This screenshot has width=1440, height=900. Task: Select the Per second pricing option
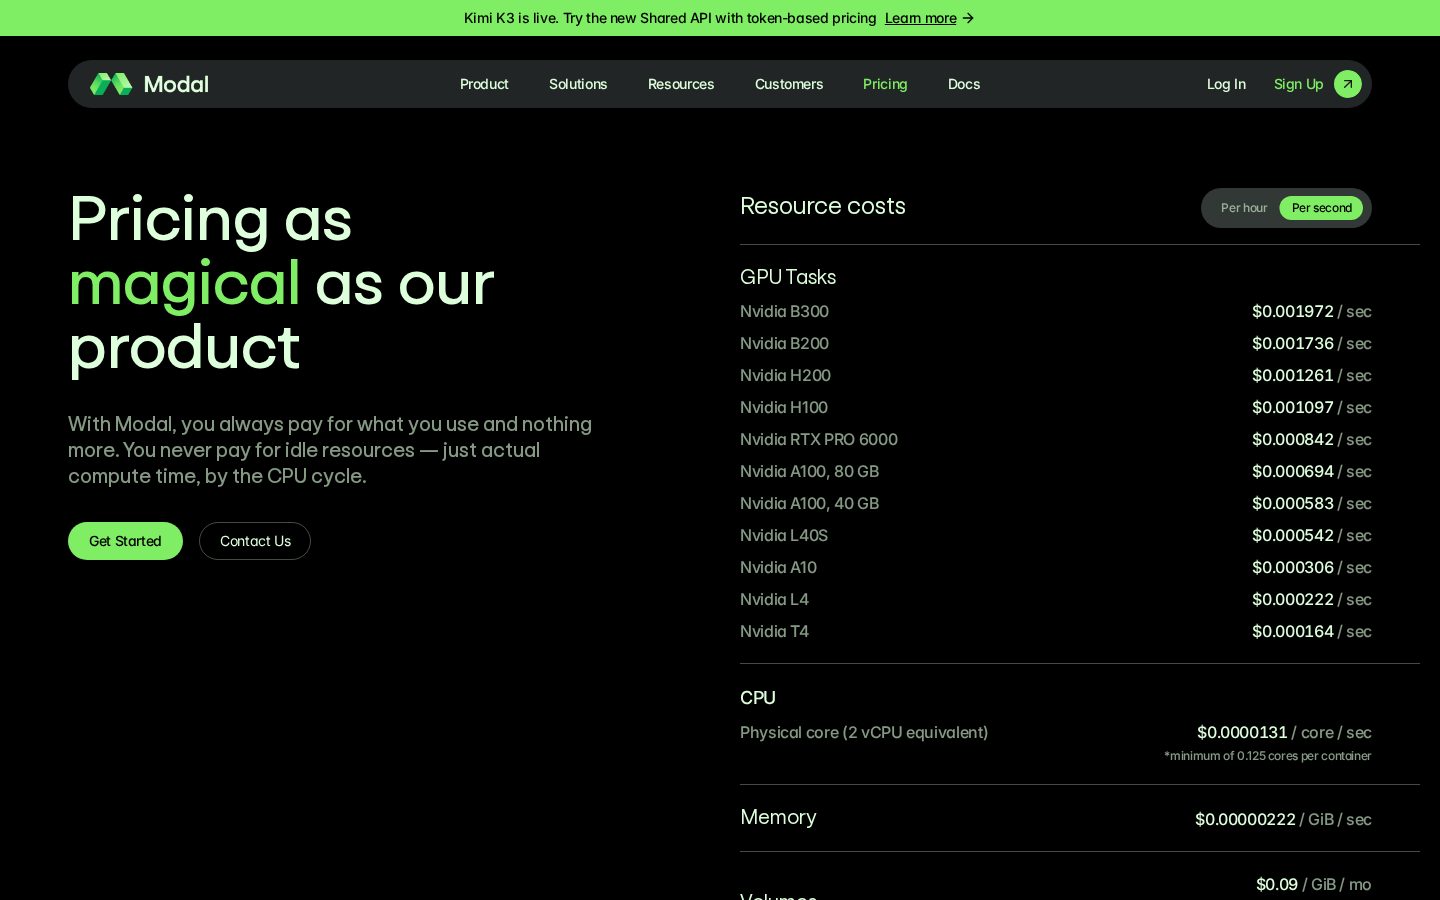(1321, 208)
